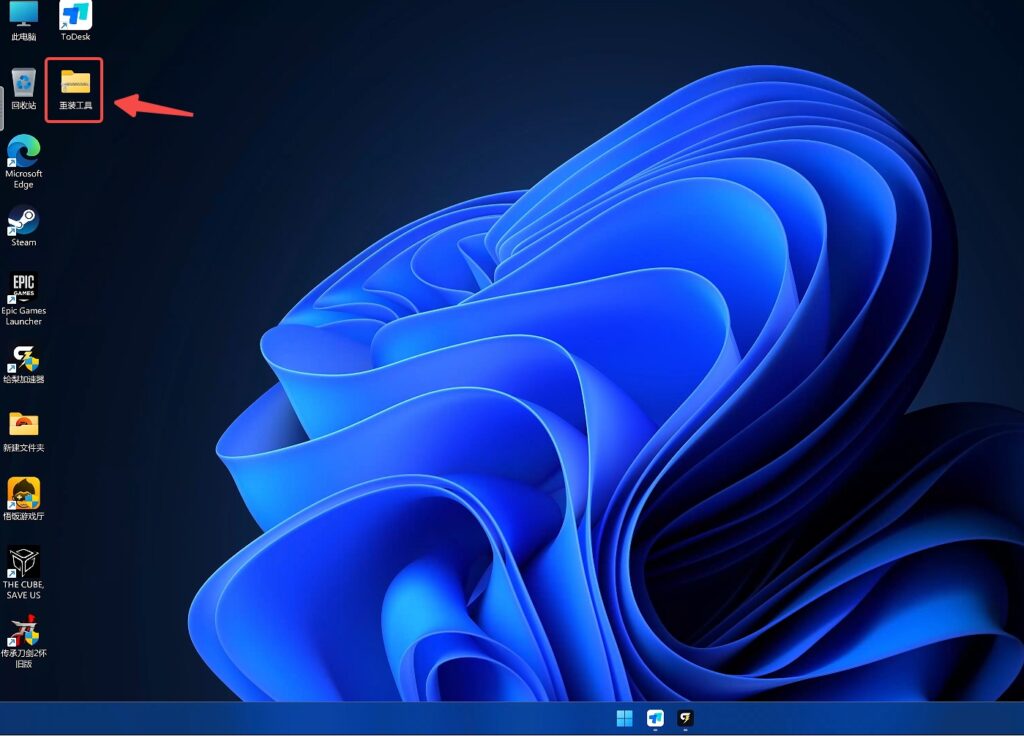Click empty taskbar area left of Start
This screenshot has height=736, width=1024.
300,718
